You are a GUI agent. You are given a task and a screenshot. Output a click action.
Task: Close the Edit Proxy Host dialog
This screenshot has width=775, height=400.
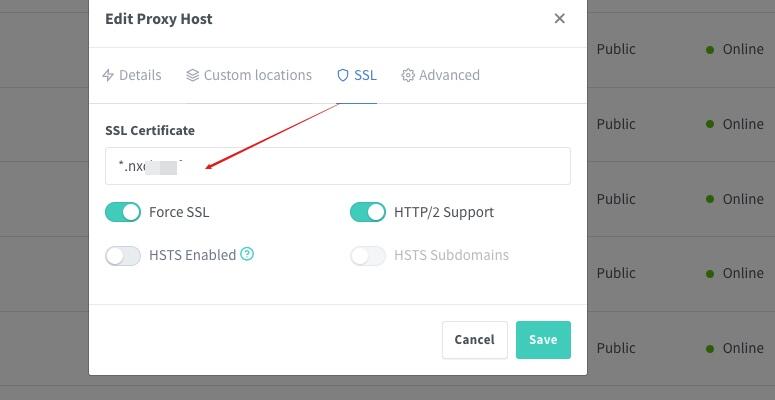click(x=560, y=19)
